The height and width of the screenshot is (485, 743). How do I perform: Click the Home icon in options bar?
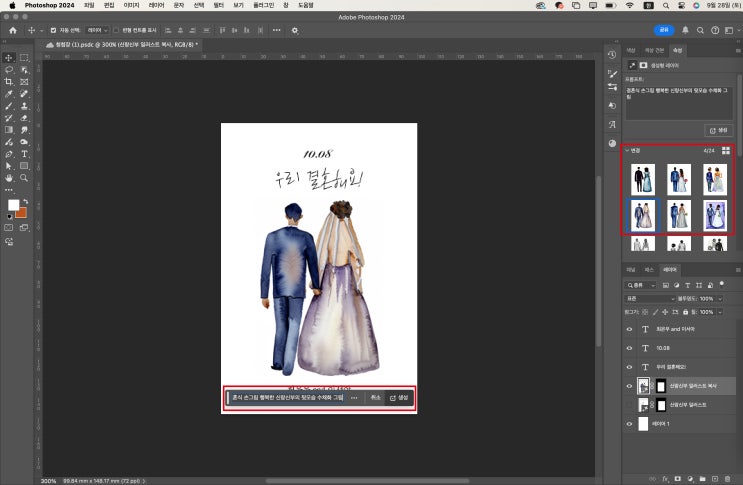(x=13, y=30)
